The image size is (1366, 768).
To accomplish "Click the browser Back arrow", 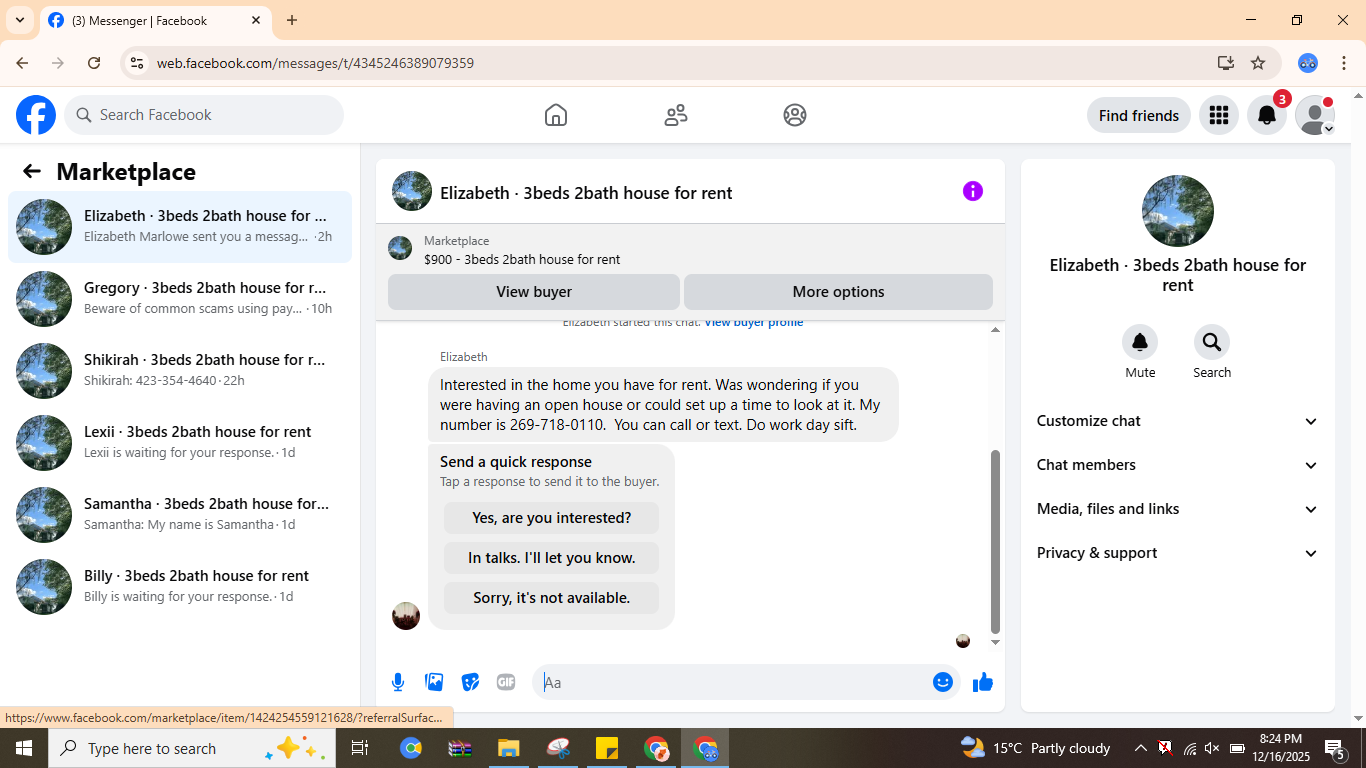I will pos(22,63).
